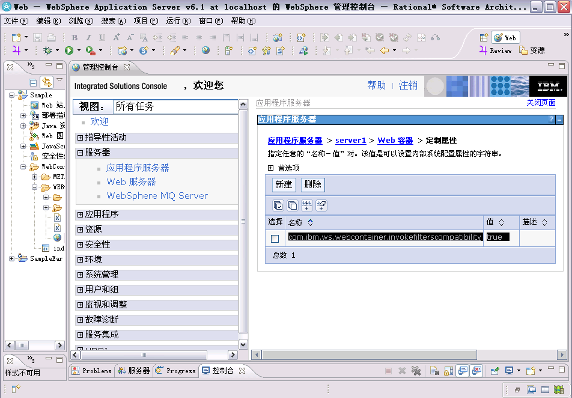
Task: Click the select-all icon above the property table
Action: tap(278, 205)
